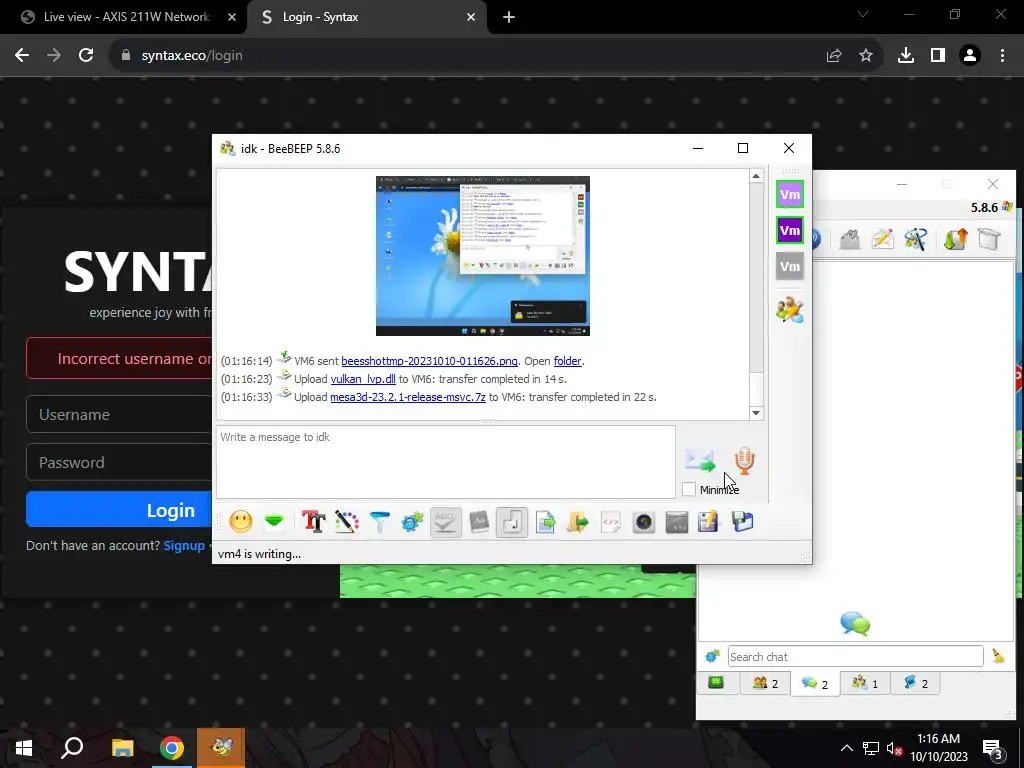Viewport: 1024px width, 768px height.
Task: Switch to the green board tab
Action: [716, 683]
